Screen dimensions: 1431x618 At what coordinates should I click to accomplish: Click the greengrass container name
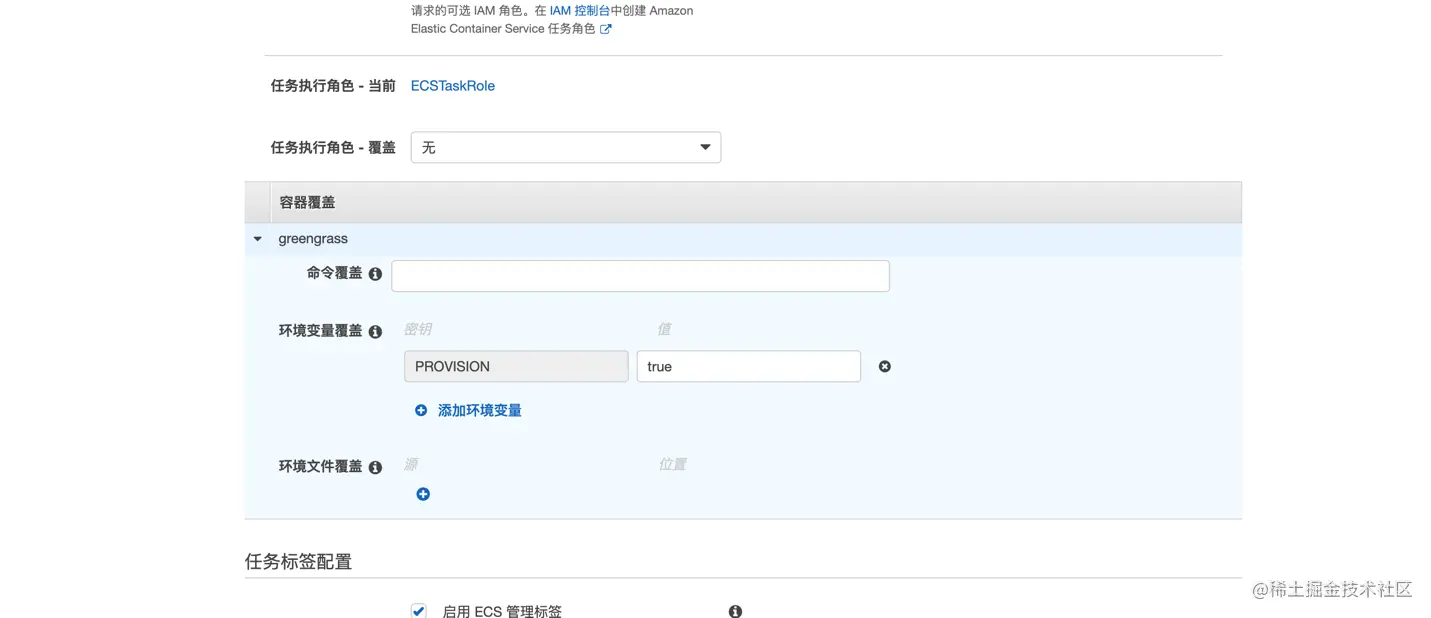coord(313,239)
